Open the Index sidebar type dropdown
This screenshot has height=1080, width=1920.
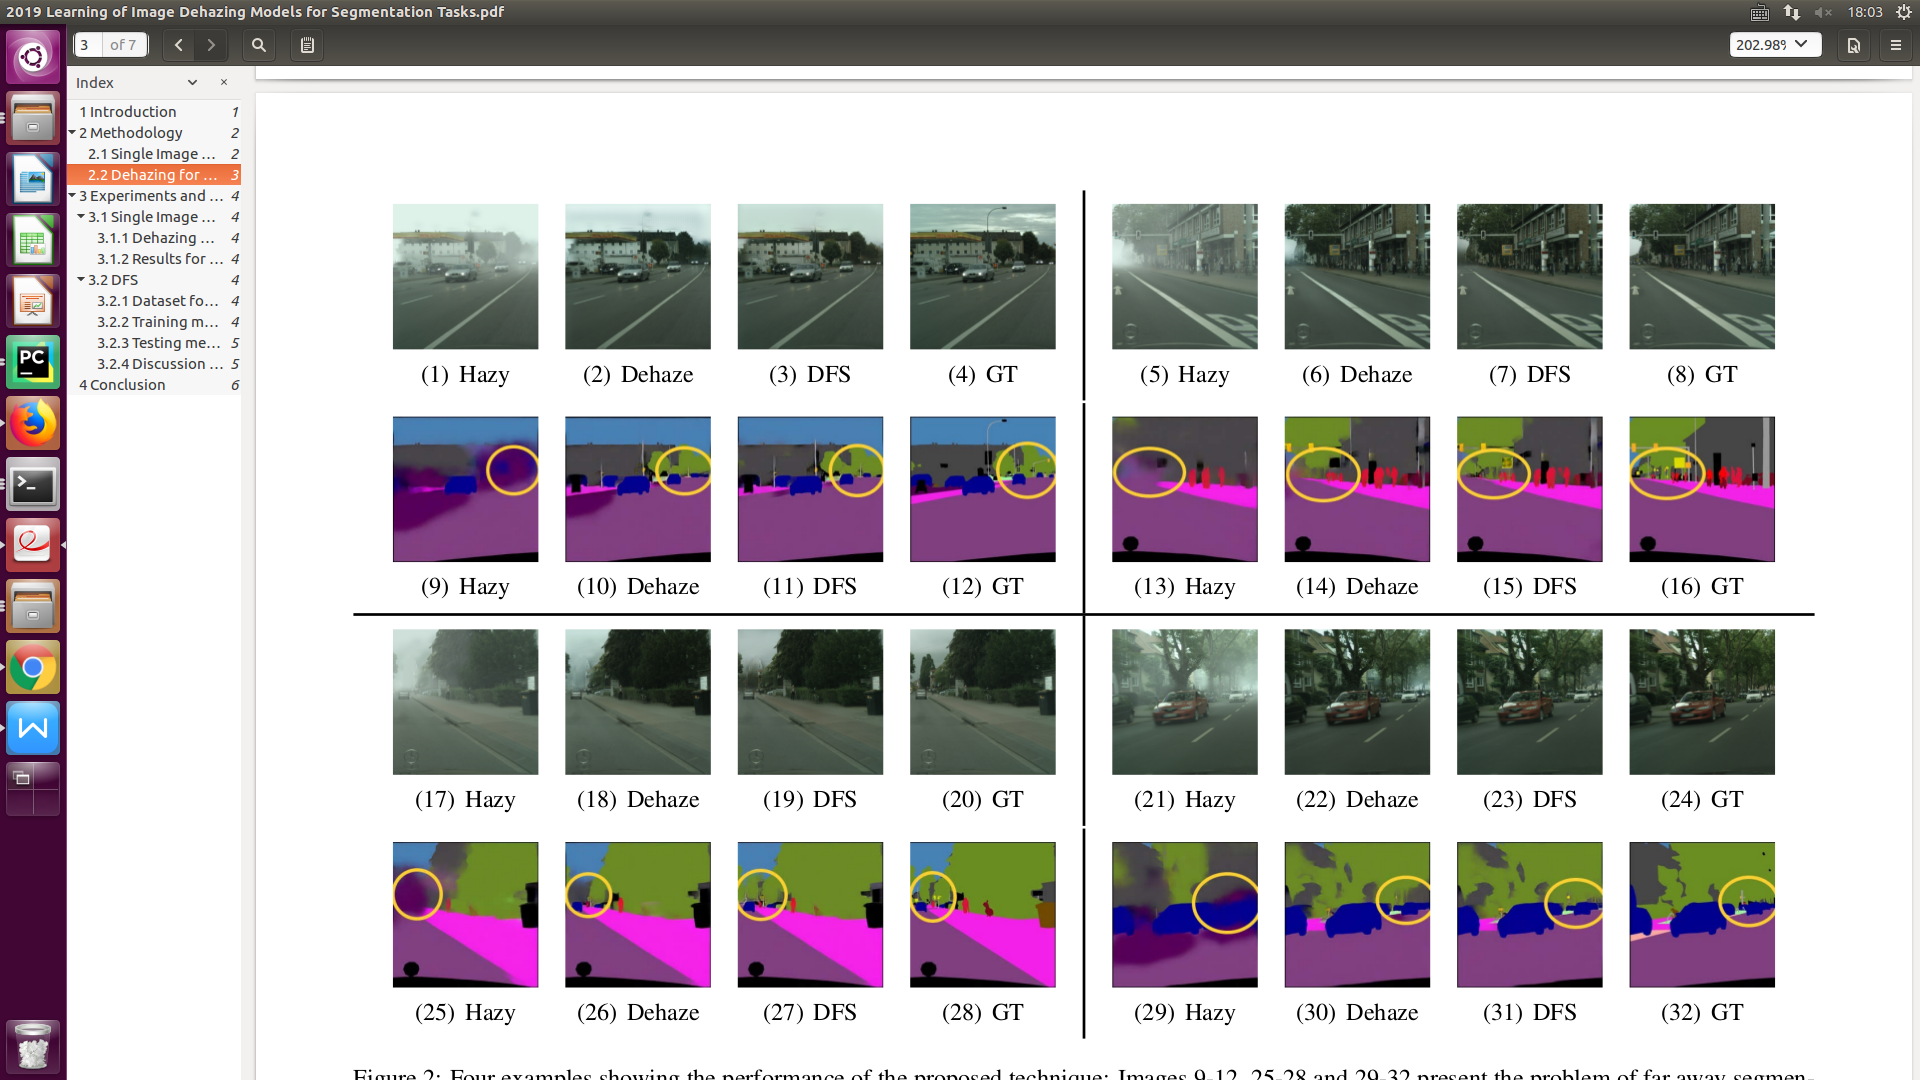pyautogui.click(x=192, y=82)
